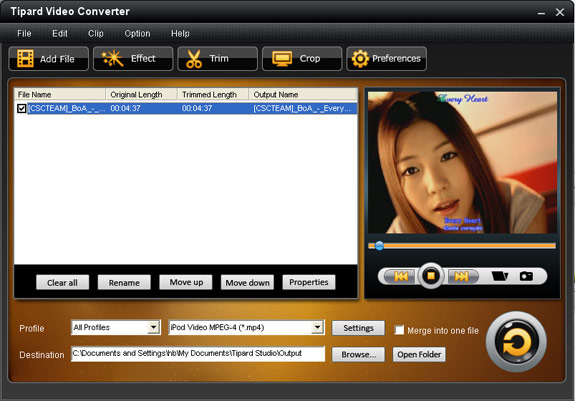Open profile Settings

click(x=358, y=328)
